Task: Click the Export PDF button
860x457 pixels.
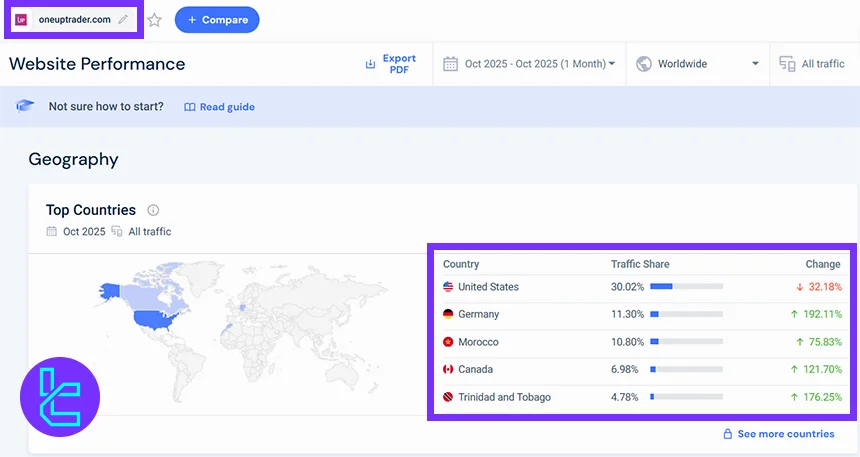Action: [391, 64]
